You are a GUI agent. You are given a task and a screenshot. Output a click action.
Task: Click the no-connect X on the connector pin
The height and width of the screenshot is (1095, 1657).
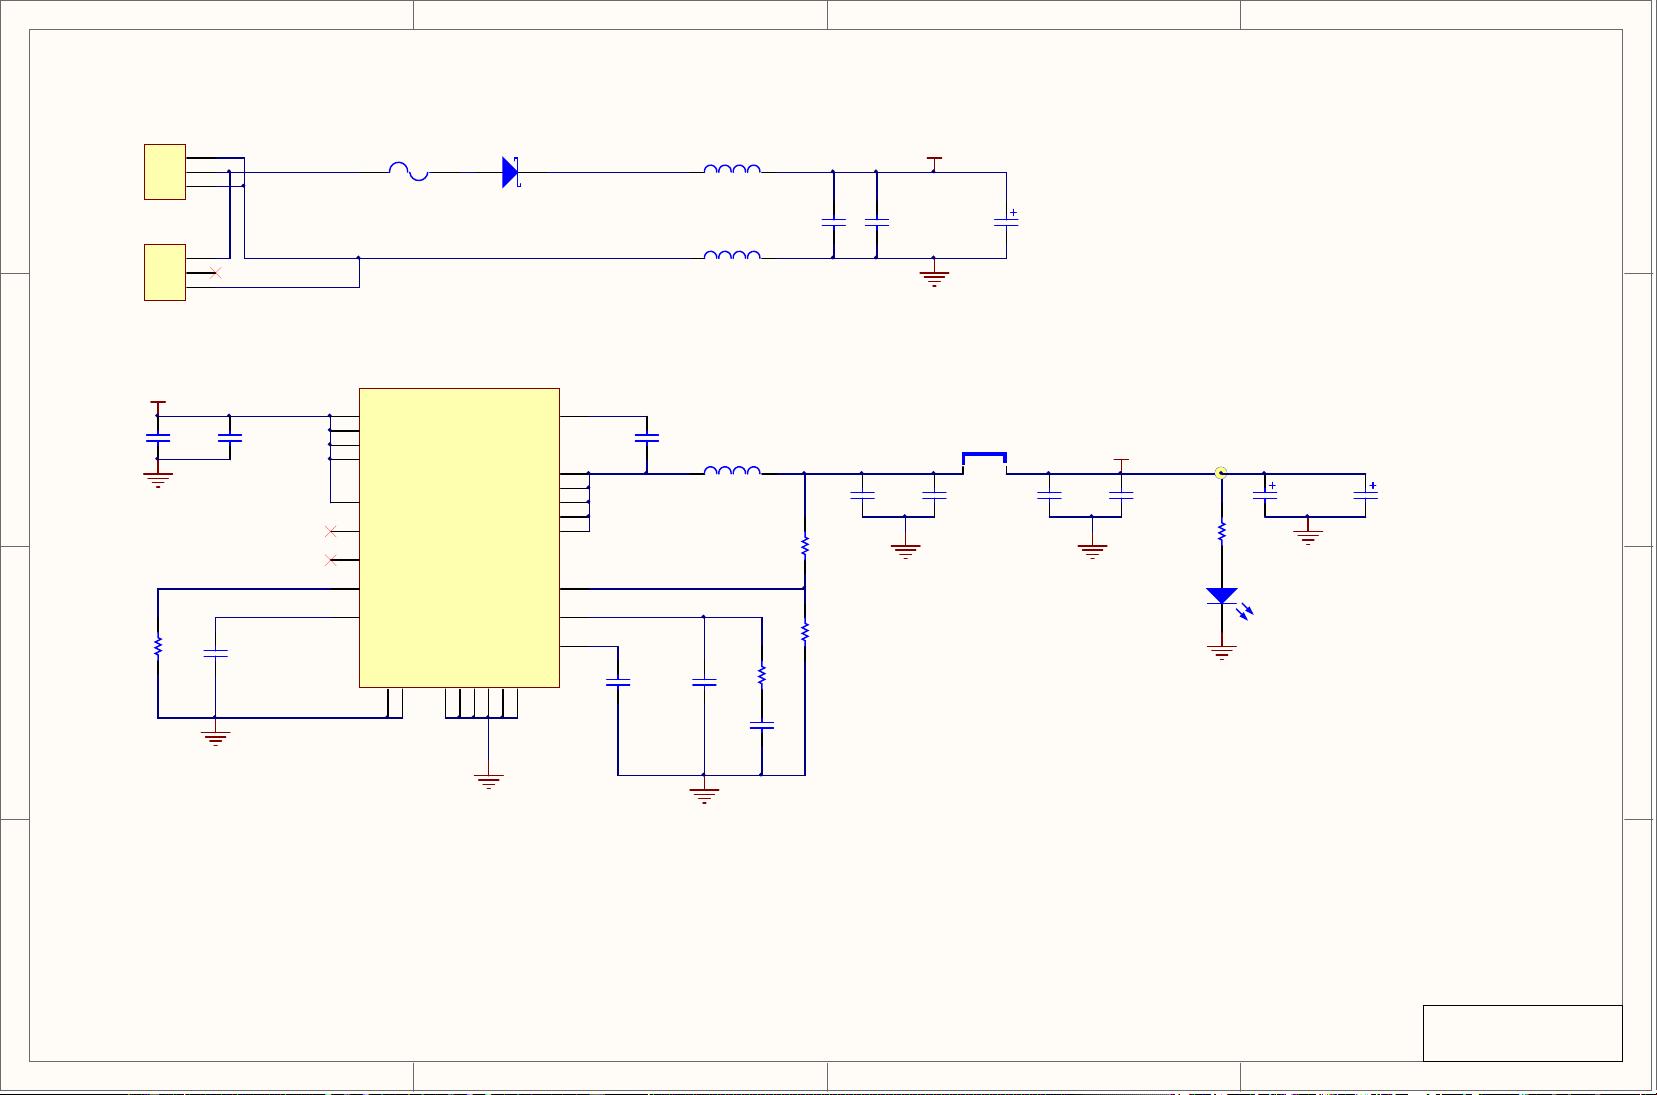tap(214, 270)
